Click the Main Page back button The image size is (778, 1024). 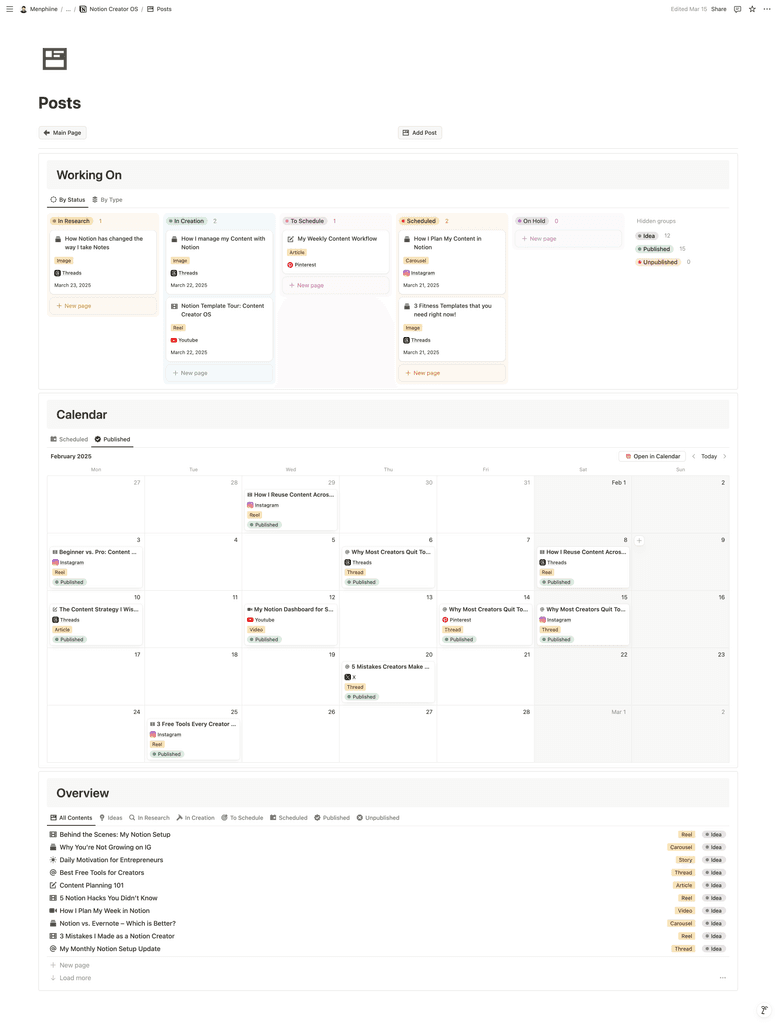62,133
